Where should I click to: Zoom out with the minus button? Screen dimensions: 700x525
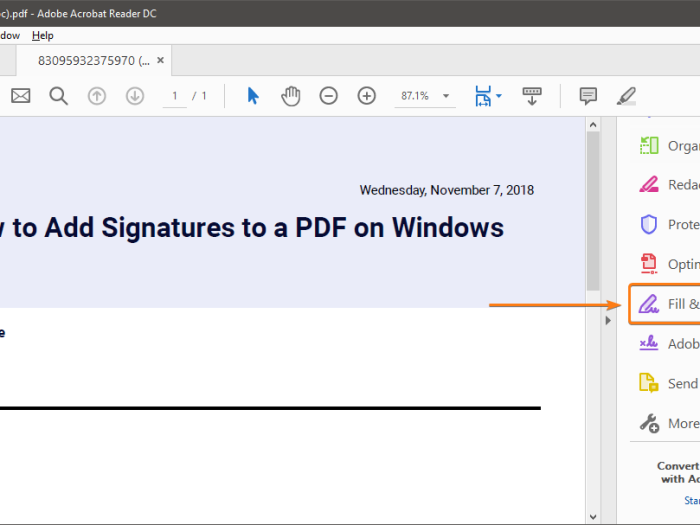pos(329,96)
